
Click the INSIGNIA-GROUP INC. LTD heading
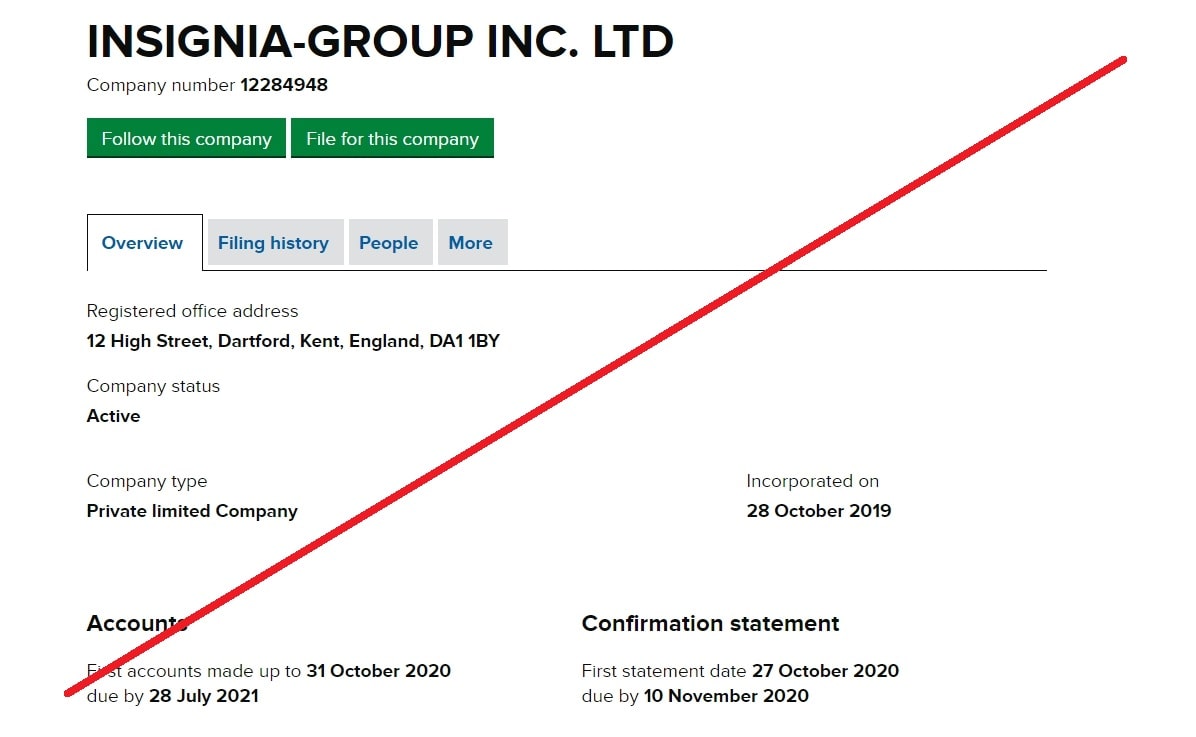pos(380,42)
